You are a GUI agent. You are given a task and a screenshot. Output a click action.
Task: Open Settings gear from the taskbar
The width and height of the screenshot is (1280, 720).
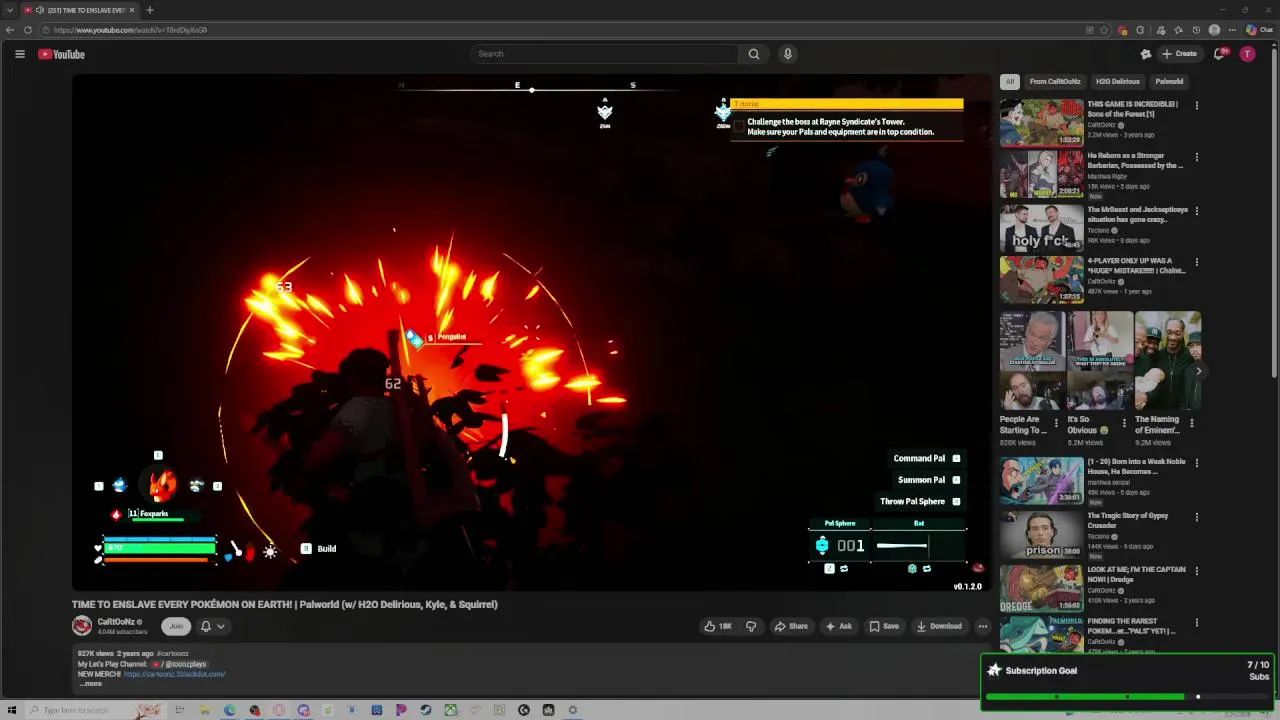[x=573, y=710]
